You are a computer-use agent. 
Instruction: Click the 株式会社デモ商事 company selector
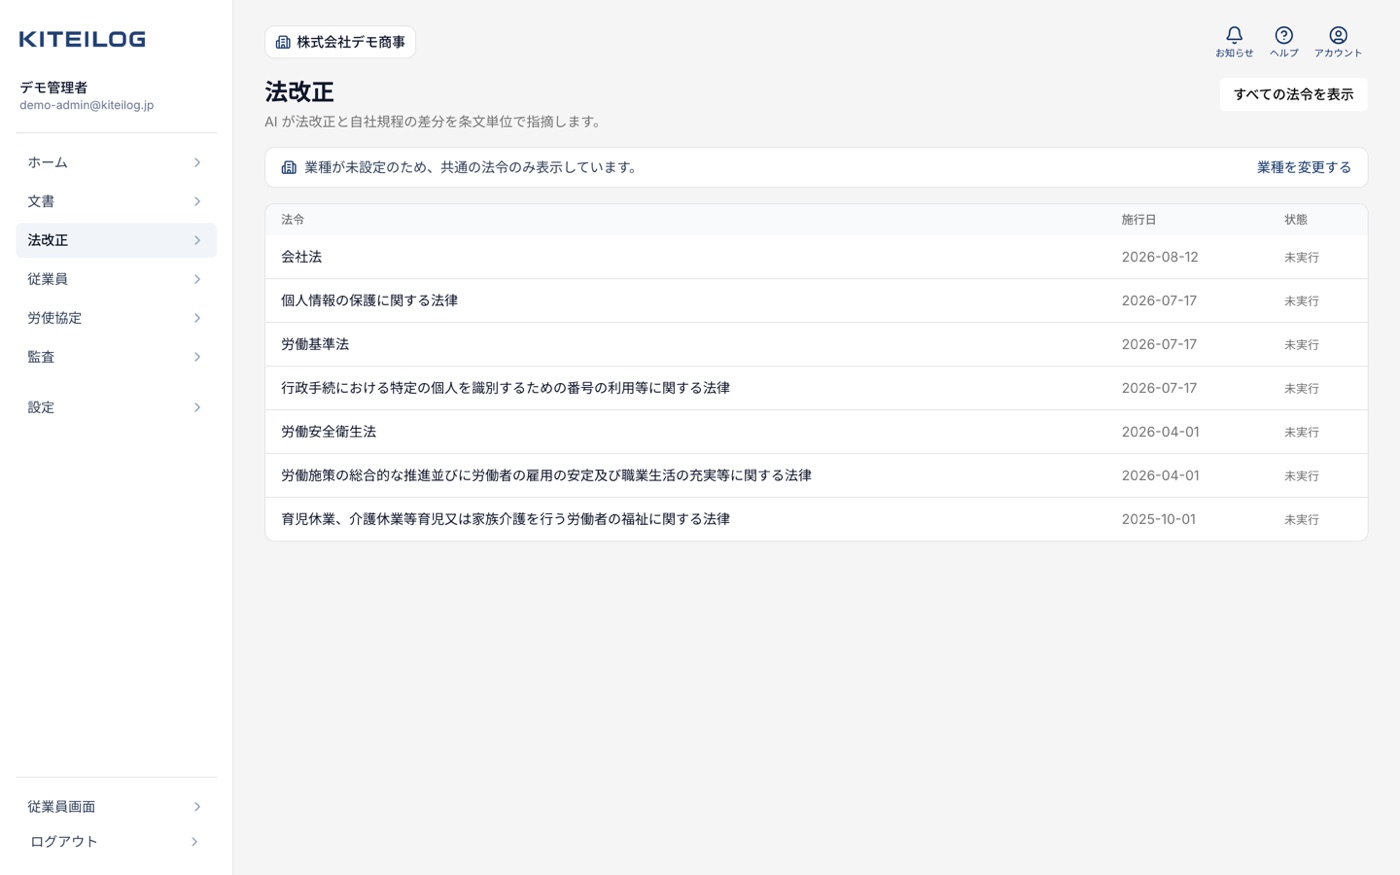pyautogui.click(x=340, y=42)
